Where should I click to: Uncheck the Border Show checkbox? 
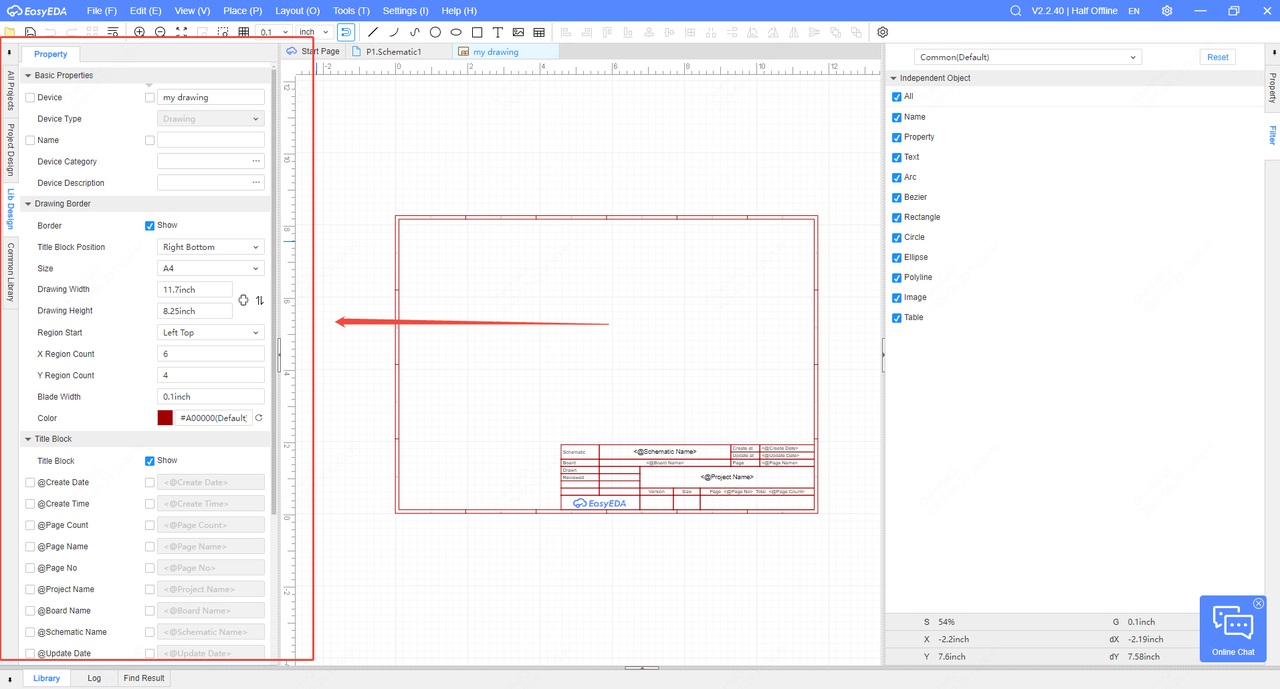pos(150,226)
